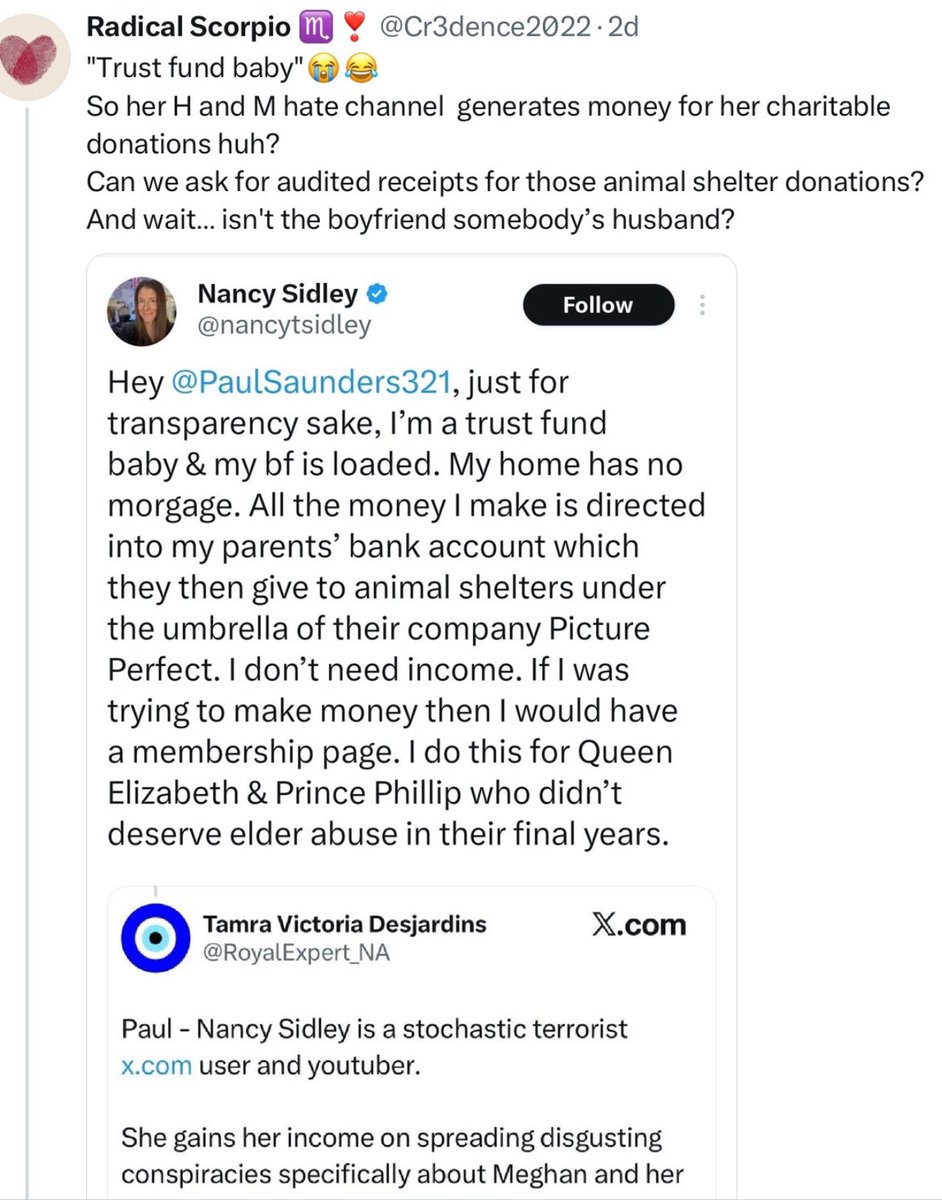Click the @RoyalExpert_NA handle
This screenshot has height=1200, width=942.
tap(296, 952)
